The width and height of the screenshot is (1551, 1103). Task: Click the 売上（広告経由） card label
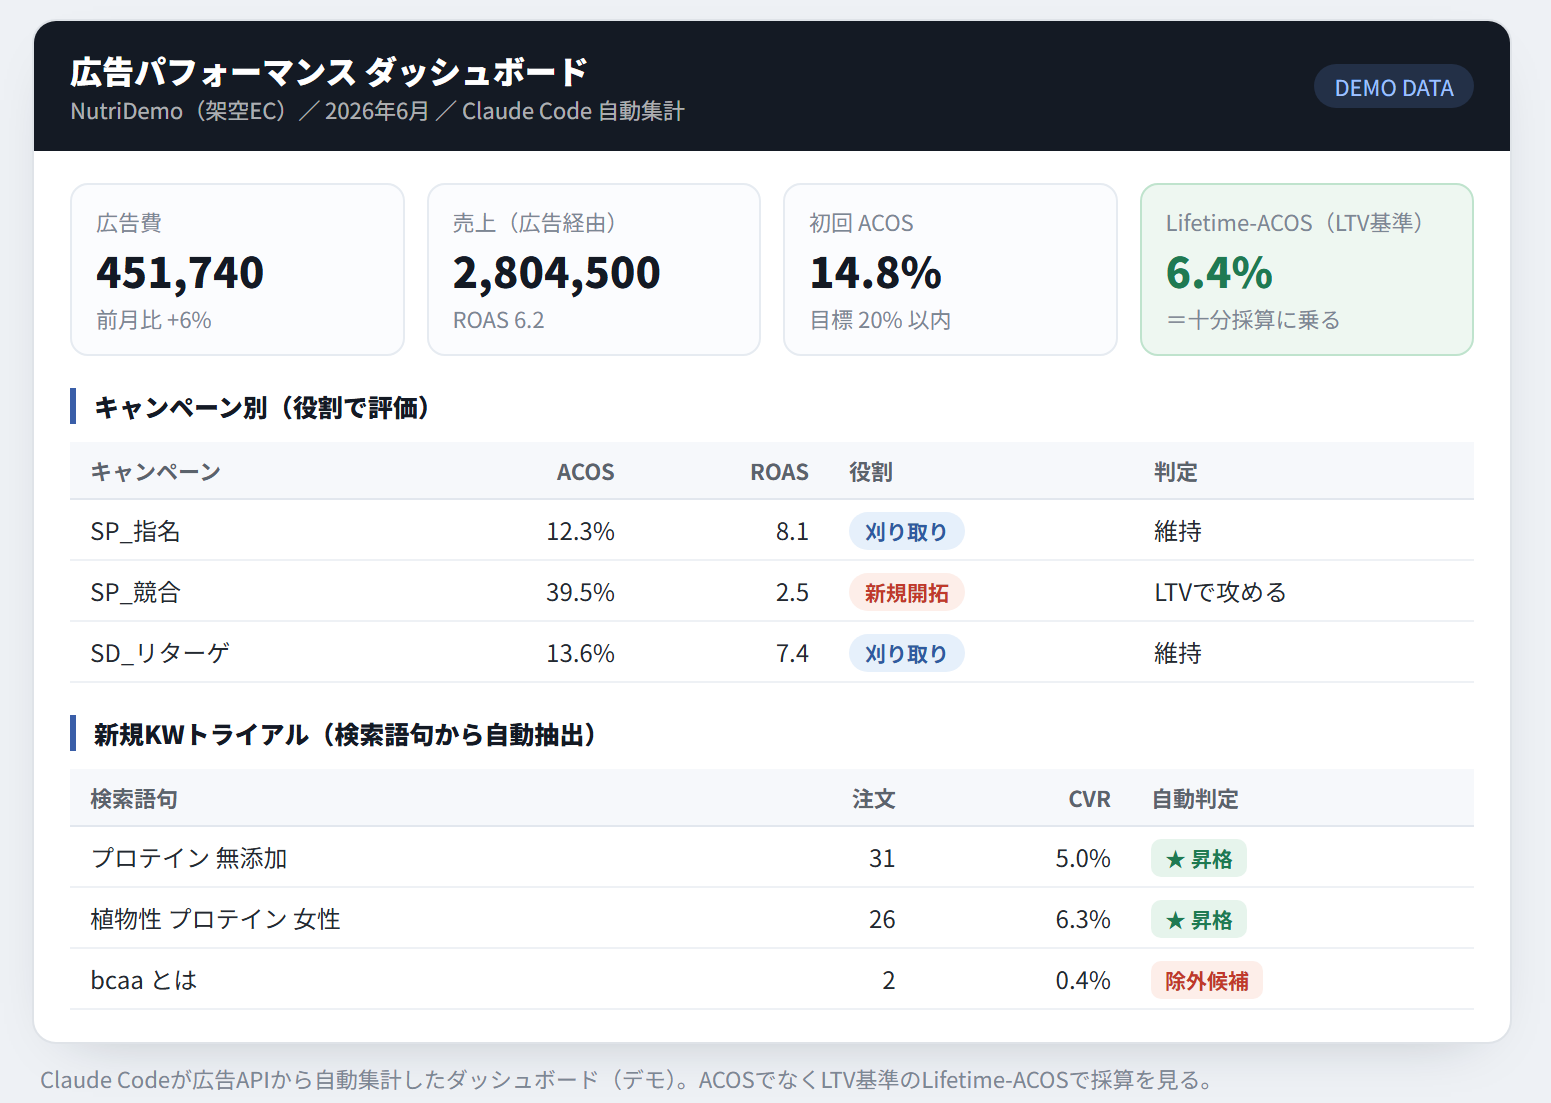pyautogui.click(x=538, y=223)
